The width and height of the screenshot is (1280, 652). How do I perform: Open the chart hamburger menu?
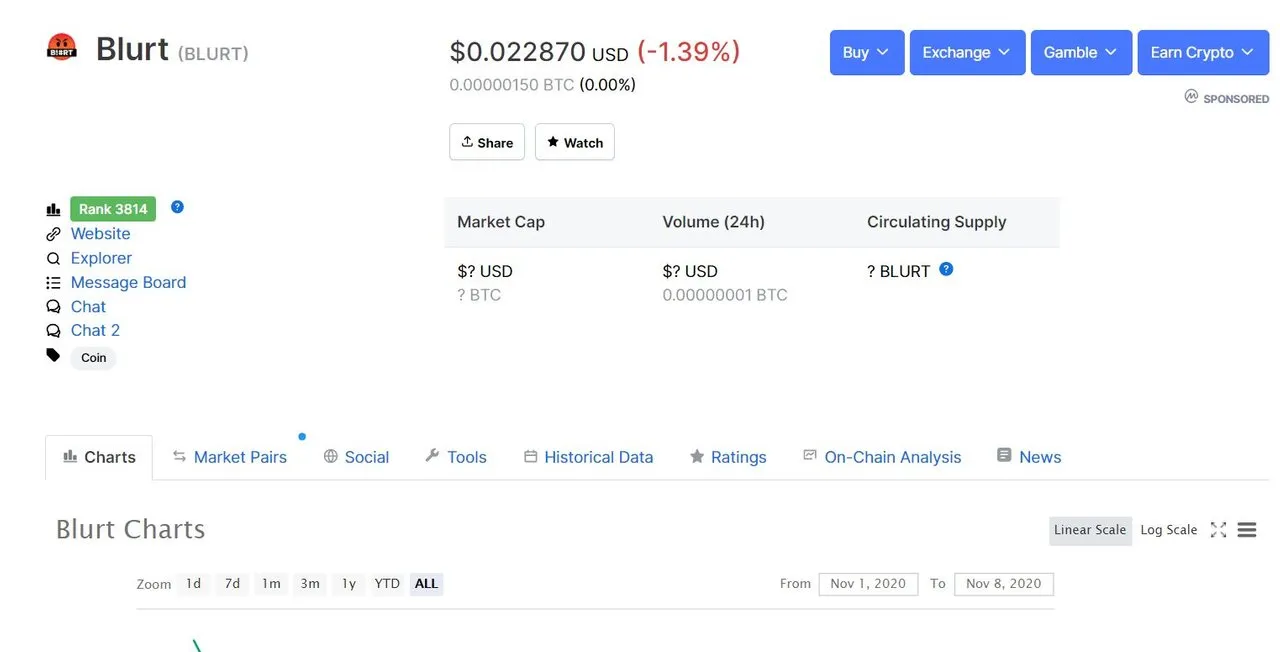1247,530
